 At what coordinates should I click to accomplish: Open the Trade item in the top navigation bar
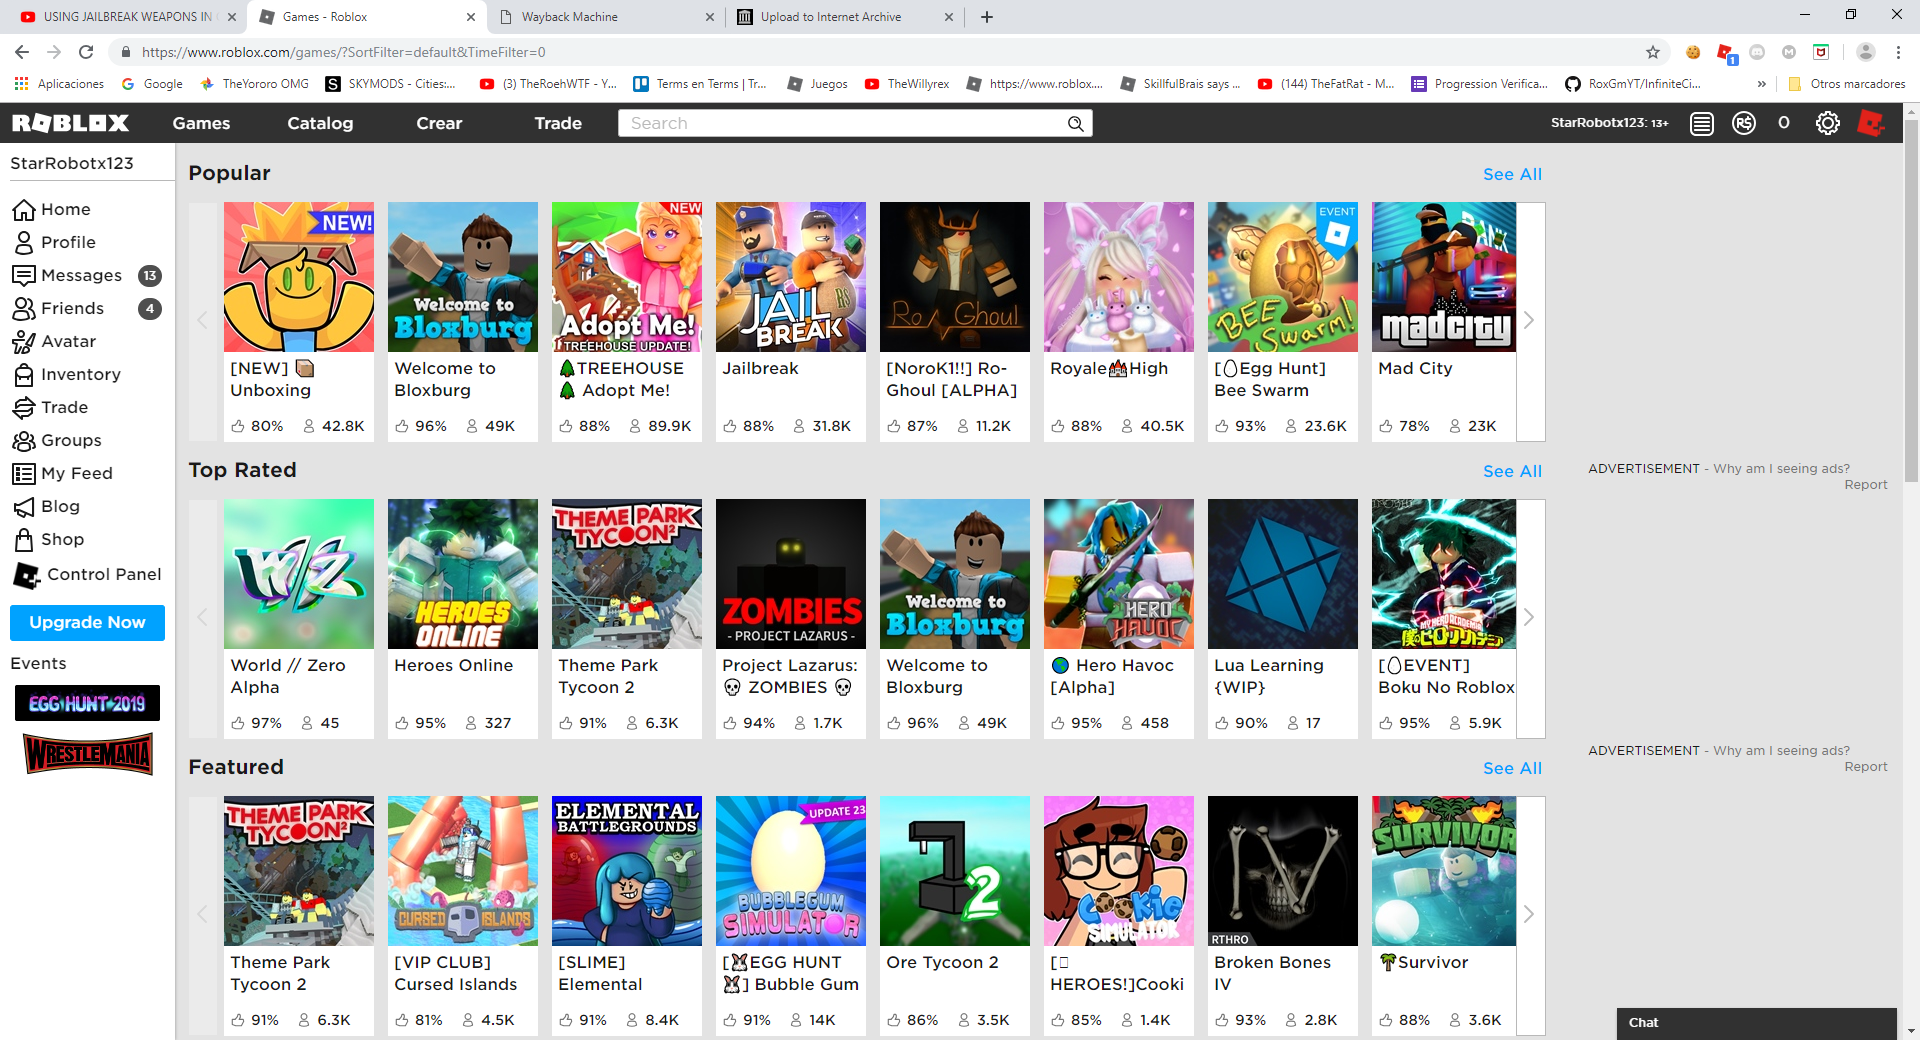558,123
